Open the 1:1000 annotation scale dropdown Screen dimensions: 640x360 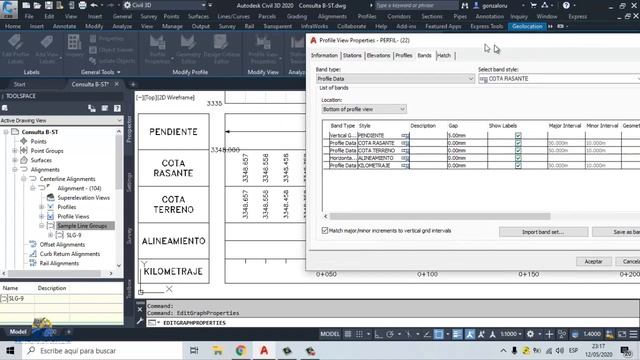(x=511, y=334)
